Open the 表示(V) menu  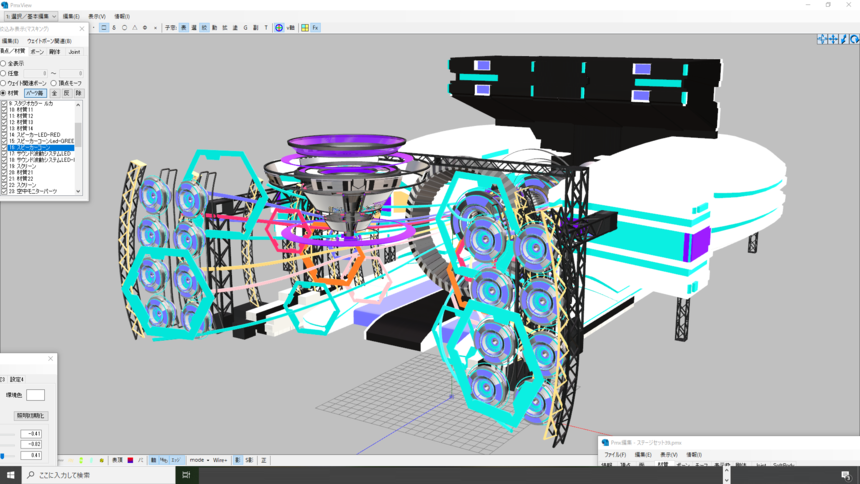coord(96,16)
